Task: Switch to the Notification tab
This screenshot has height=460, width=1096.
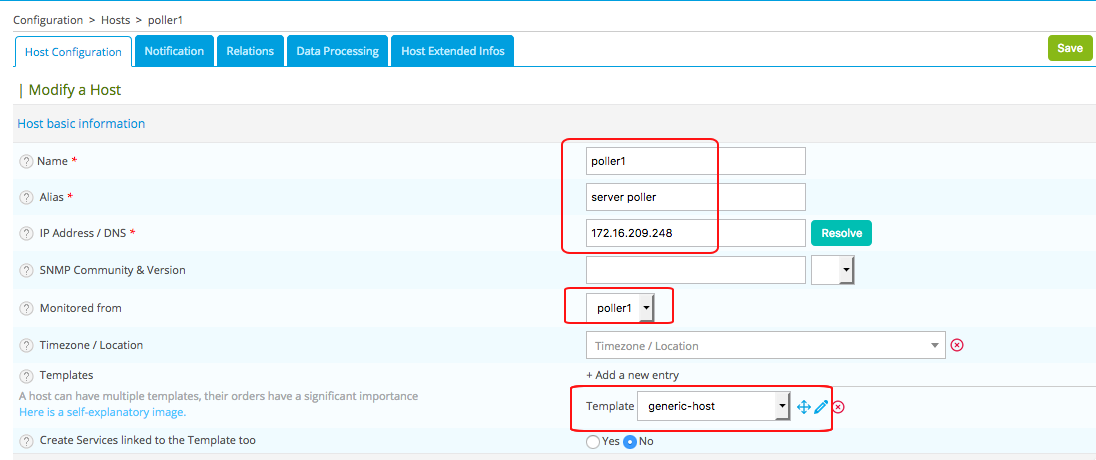Action: click(174, 51)
